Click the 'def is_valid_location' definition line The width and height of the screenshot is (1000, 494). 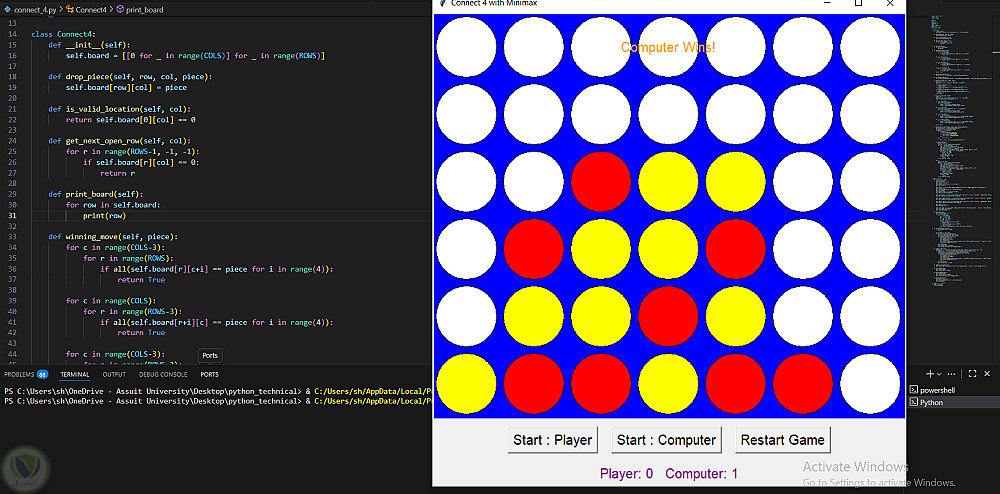tap(119, 109)
